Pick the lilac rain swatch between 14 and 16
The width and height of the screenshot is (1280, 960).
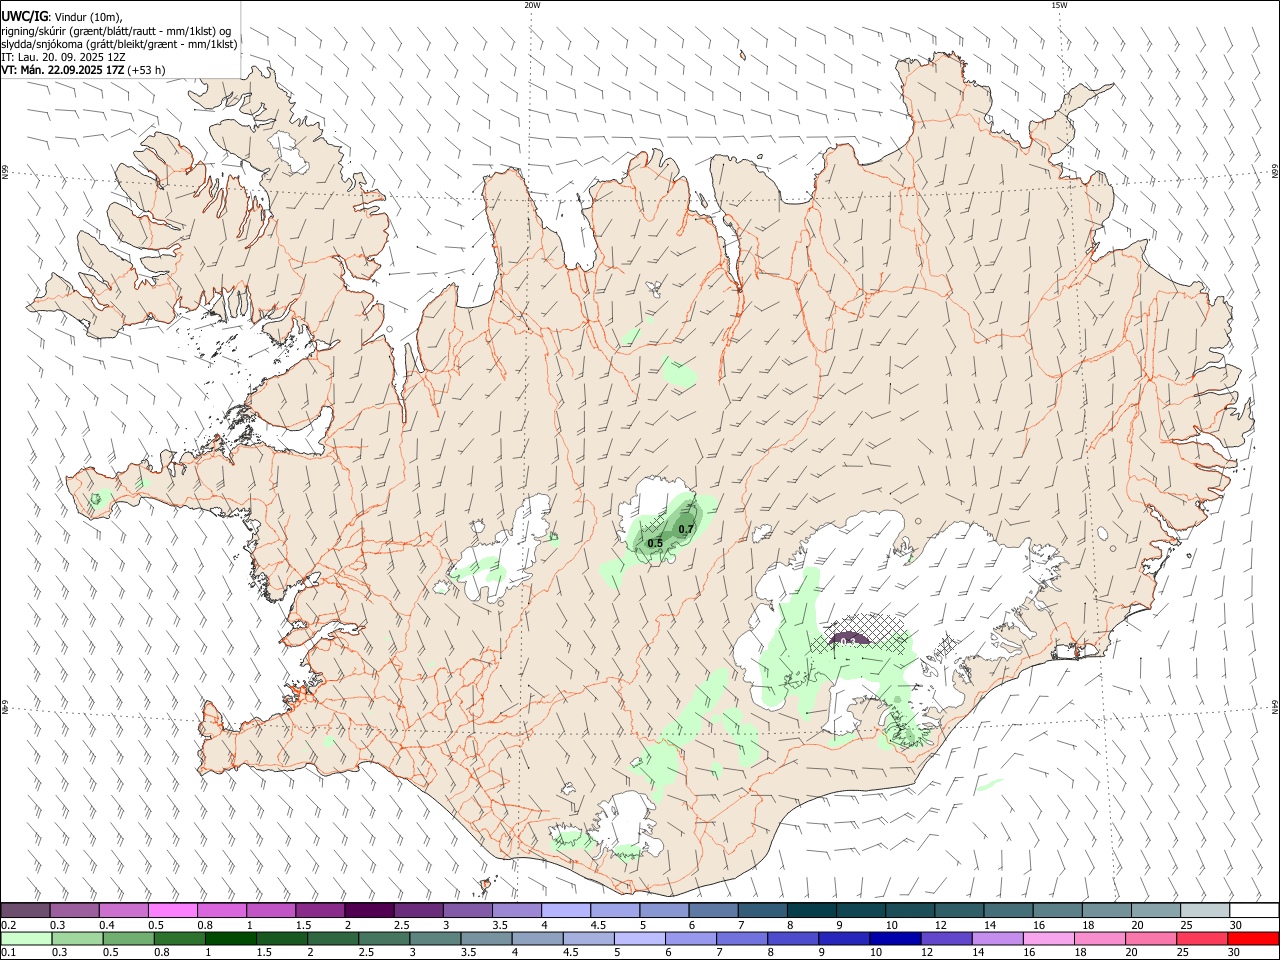click(996, 939)
